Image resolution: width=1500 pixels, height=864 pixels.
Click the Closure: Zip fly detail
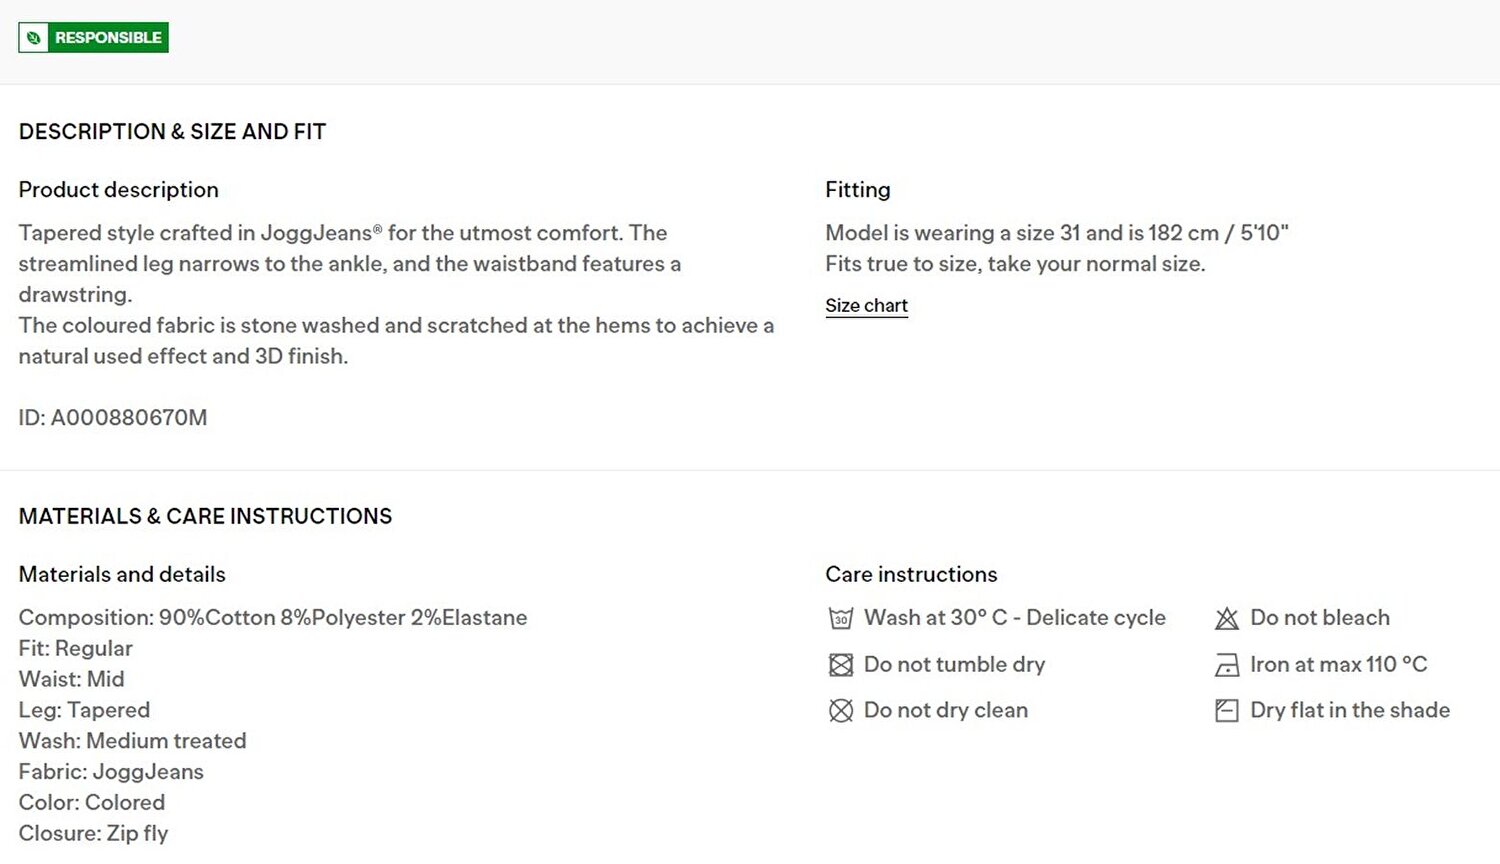pos(93,834)
